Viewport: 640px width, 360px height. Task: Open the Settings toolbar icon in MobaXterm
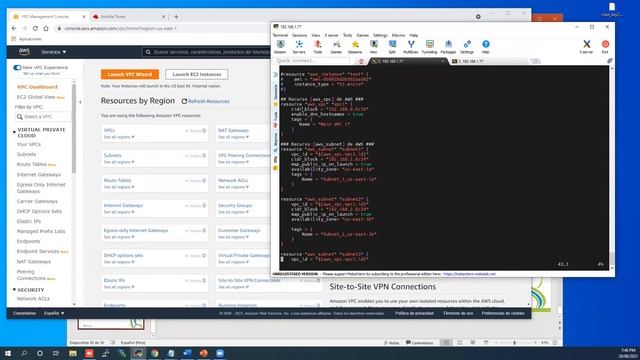coord(467,47)
